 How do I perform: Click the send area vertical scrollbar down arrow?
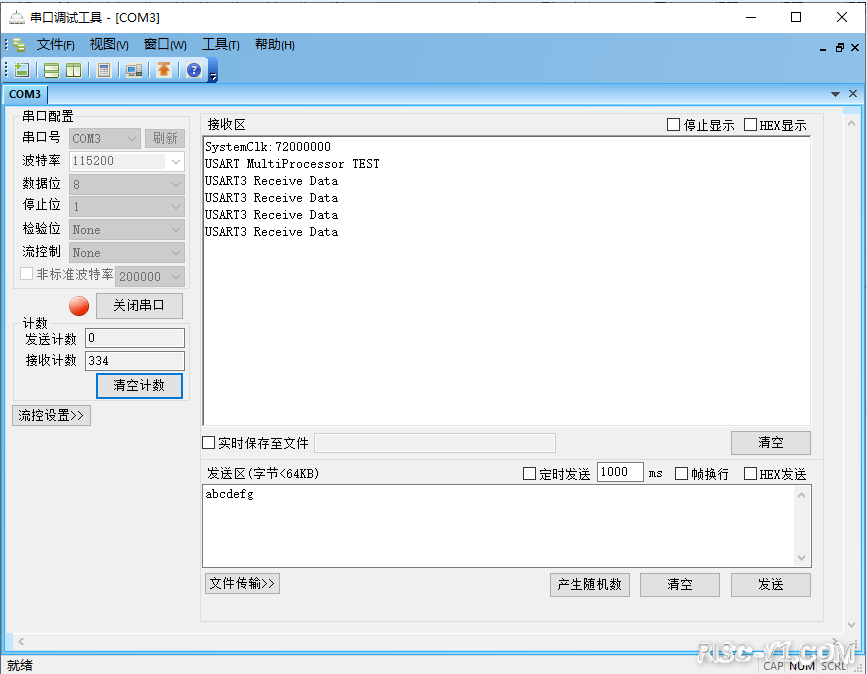[x=802, y=558]
